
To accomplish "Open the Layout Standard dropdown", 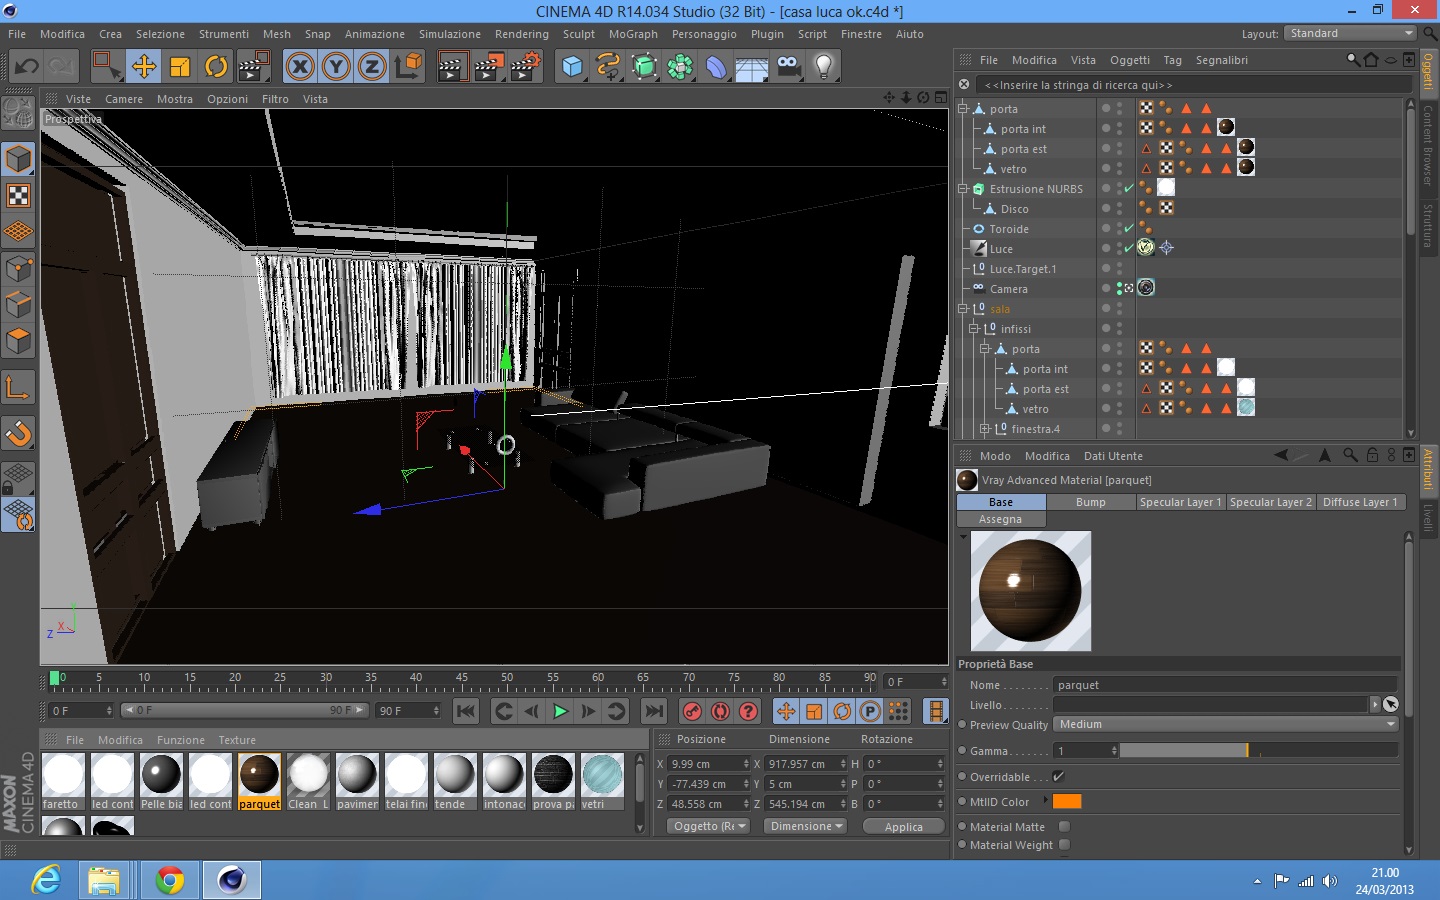I will 1350,33.
